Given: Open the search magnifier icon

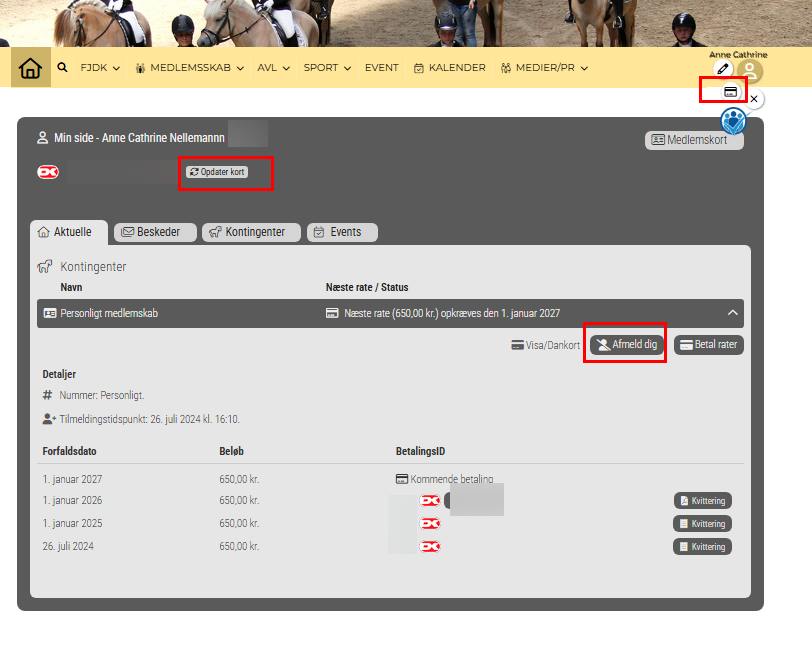Looking at the screenshot, I should [x=62, y=68].
